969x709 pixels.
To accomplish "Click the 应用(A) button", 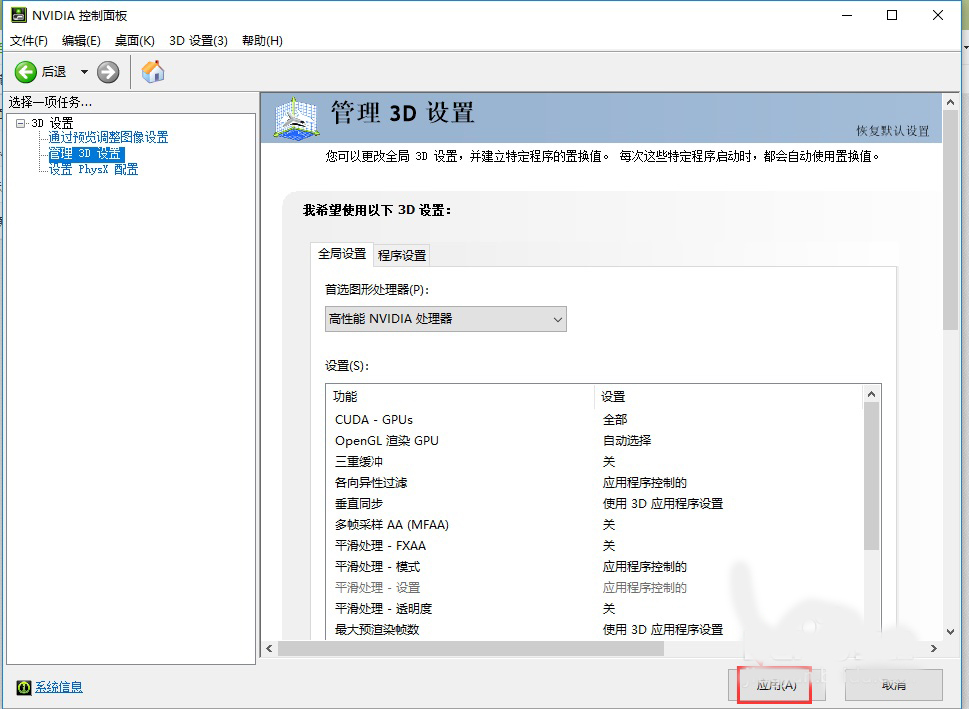I will tap(776, 685).
